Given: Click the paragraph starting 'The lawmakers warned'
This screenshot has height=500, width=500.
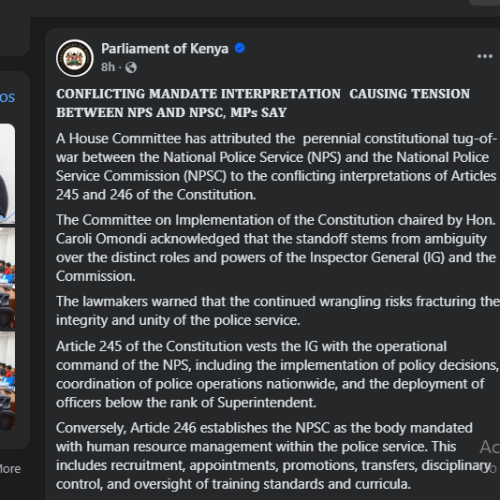Looking at the screenshot, I should (278, 311).
